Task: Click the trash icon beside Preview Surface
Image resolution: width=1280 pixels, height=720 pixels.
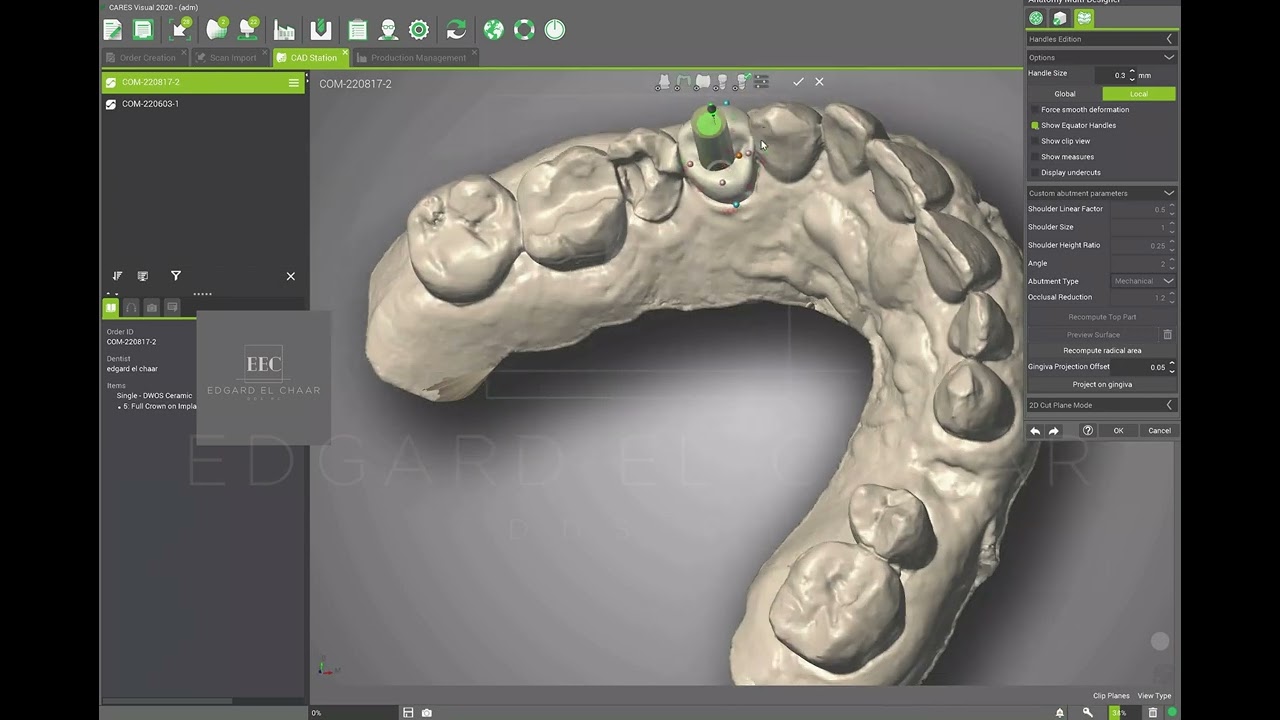Action: click(x=1167, y=335)
